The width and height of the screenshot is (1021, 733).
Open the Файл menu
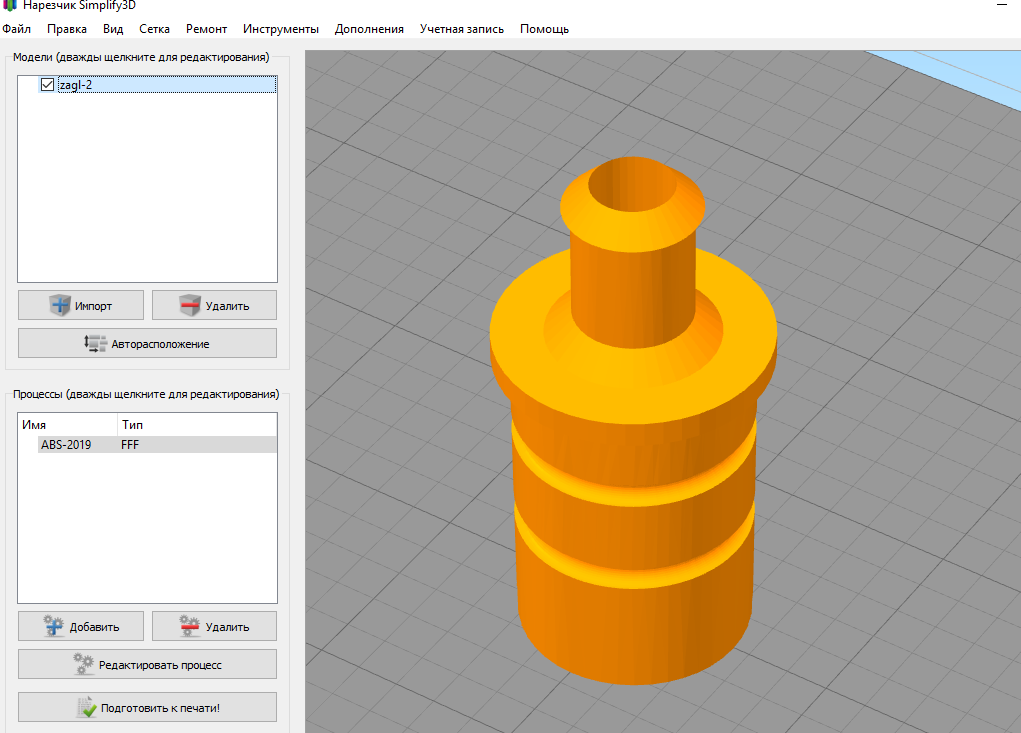coord(17,29)
